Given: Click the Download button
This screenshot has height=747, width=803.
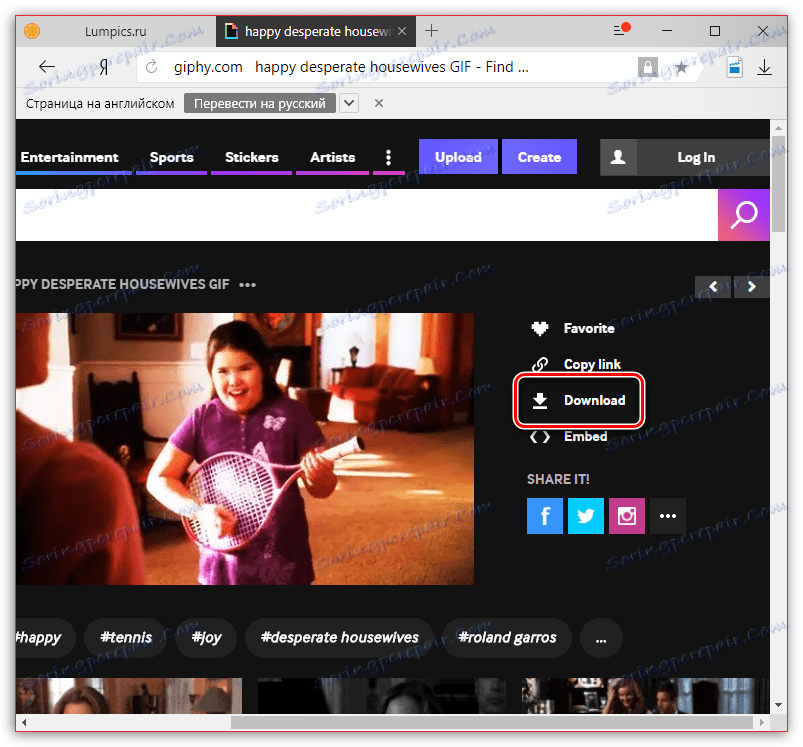Looking at the screenshot, I should (579, 400).
